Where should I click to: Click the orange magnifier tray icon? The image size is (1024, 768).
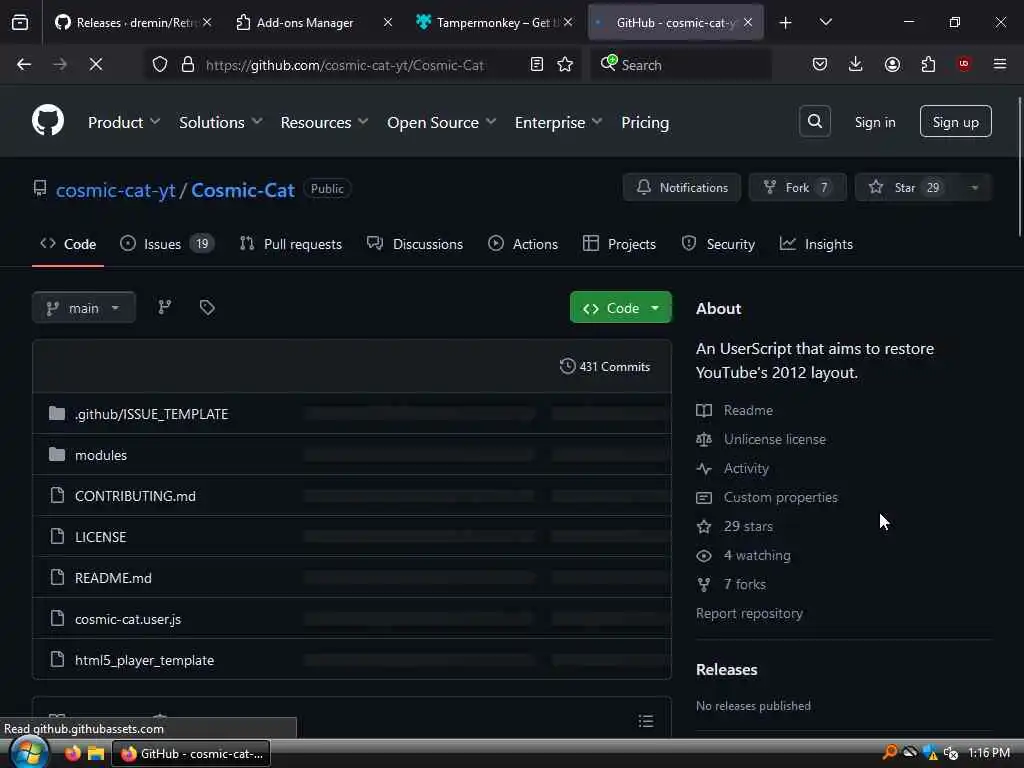click(889, 752)
